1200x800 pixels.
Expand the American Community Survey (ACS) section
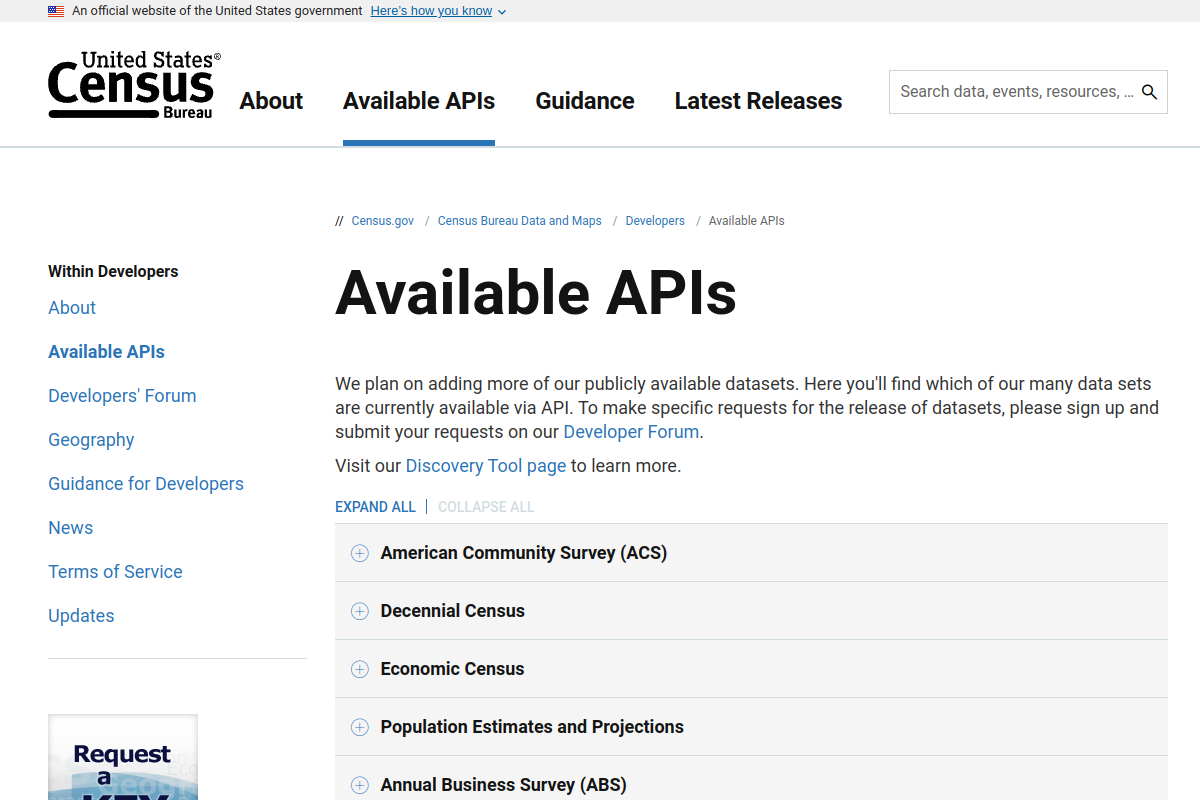pos(751,553)
